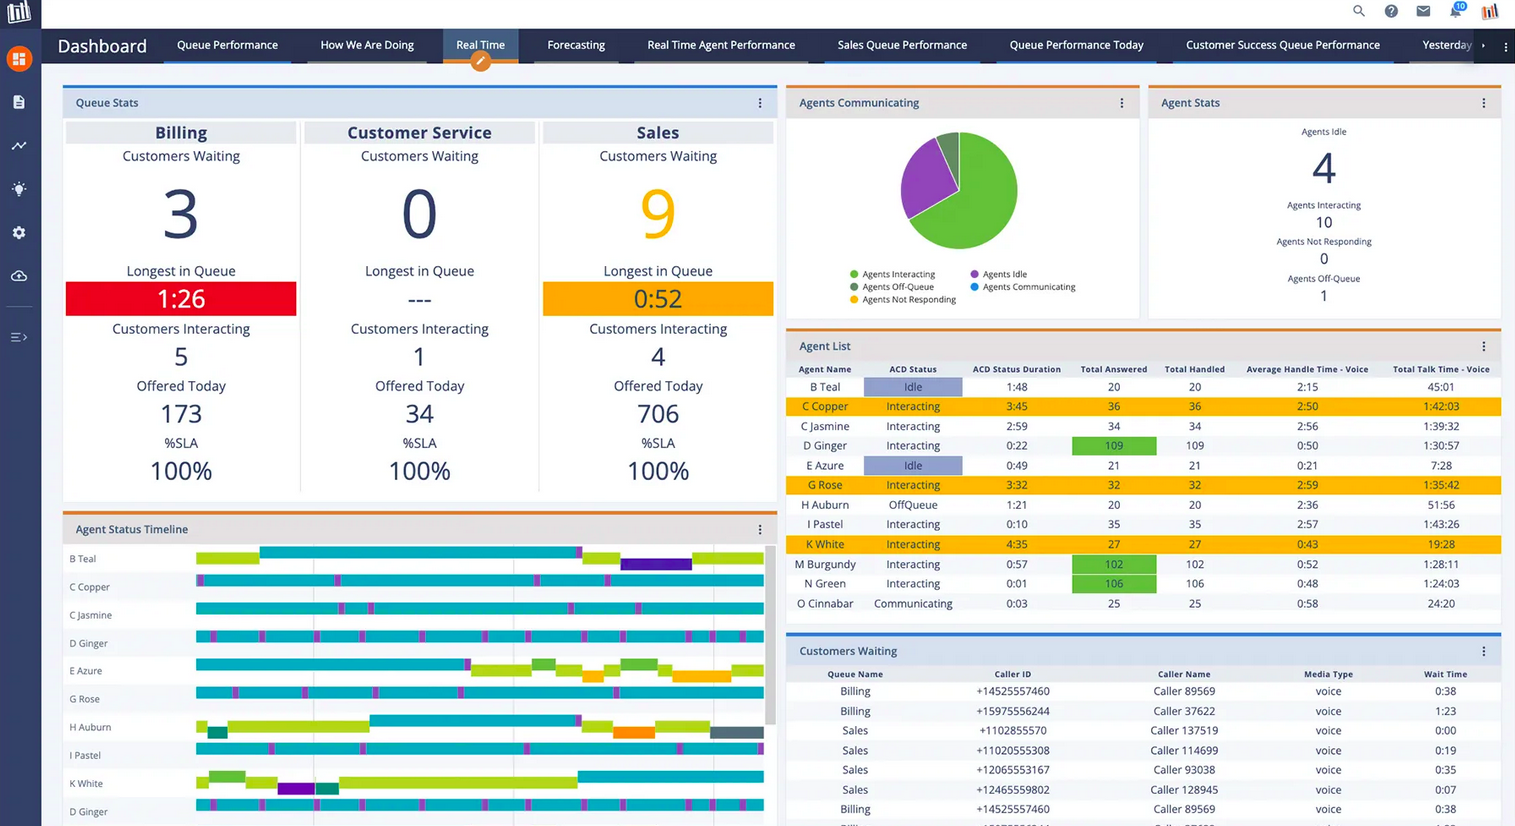
Task: View notifications via the bell icon
Action: (x=1456, y=12)
